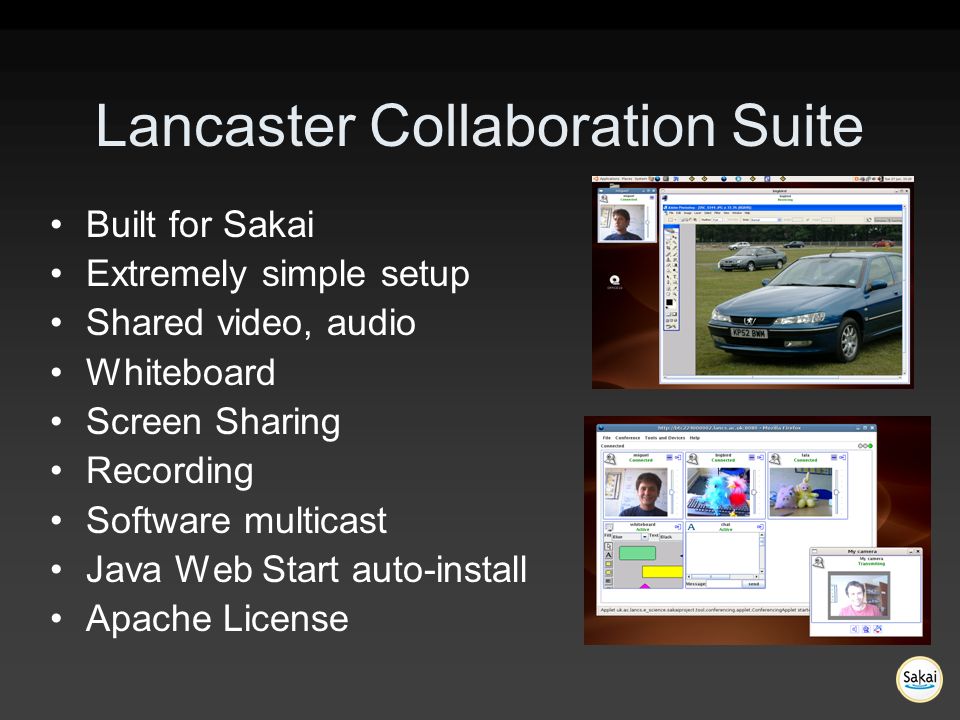This screenshot has height=720, width=960.
Task: Open the whiteboard Text color dropdown
Action: [671, 536]
